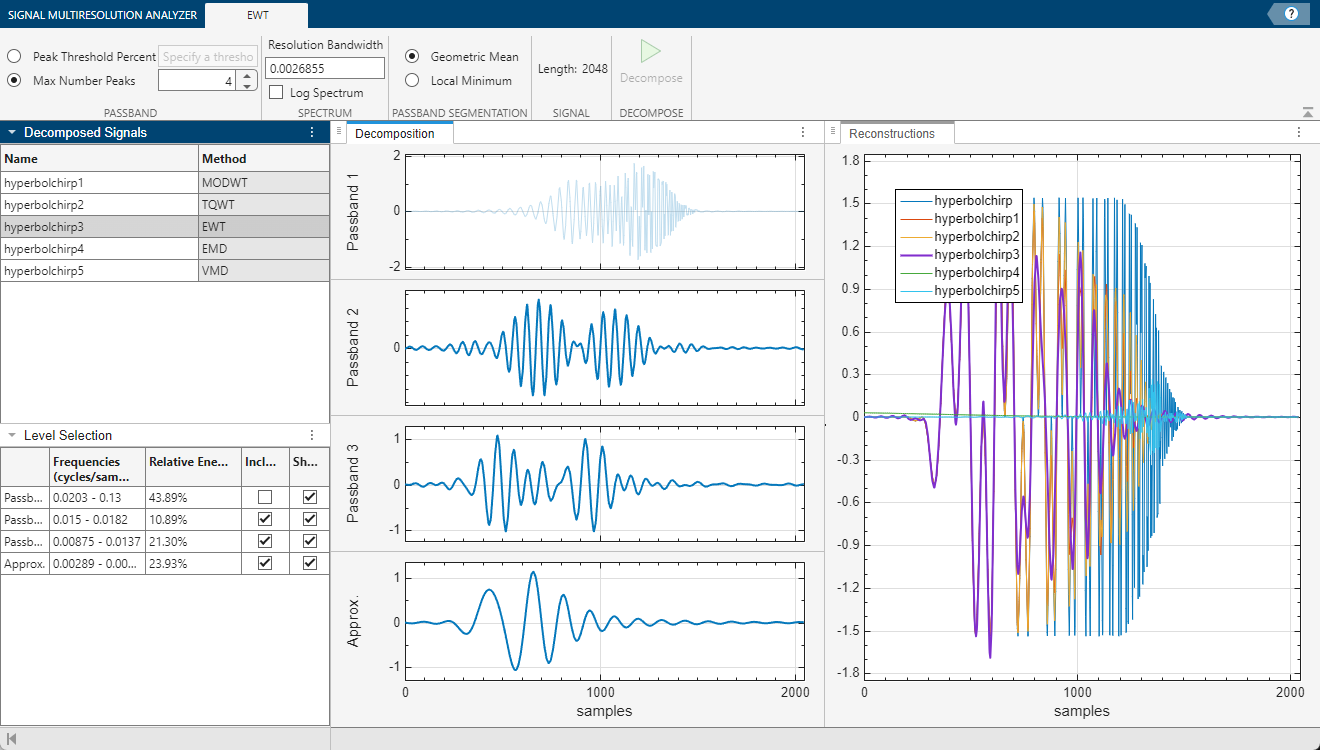Viewport: 1320px width, 750px height.
Task: Select the Reconstructions tab
Action: 895,131
